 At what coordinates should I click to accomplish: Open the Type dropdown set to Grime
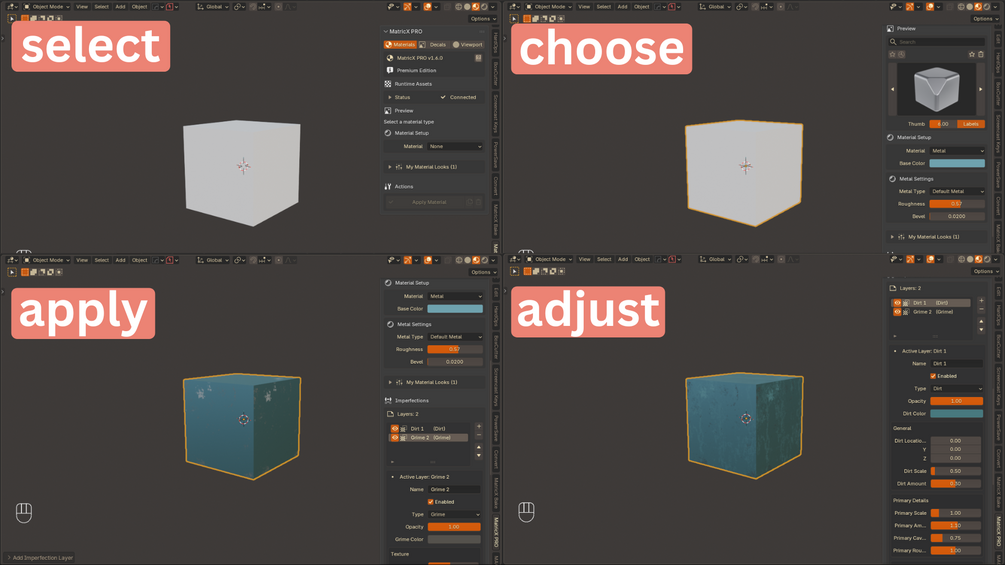point(454,514)
